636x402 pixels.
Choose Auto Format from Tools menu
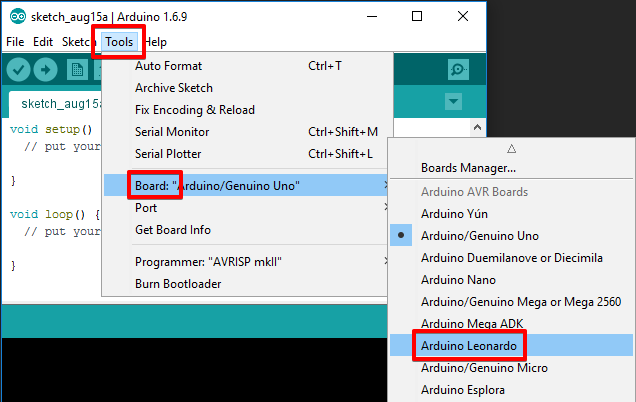247,66
